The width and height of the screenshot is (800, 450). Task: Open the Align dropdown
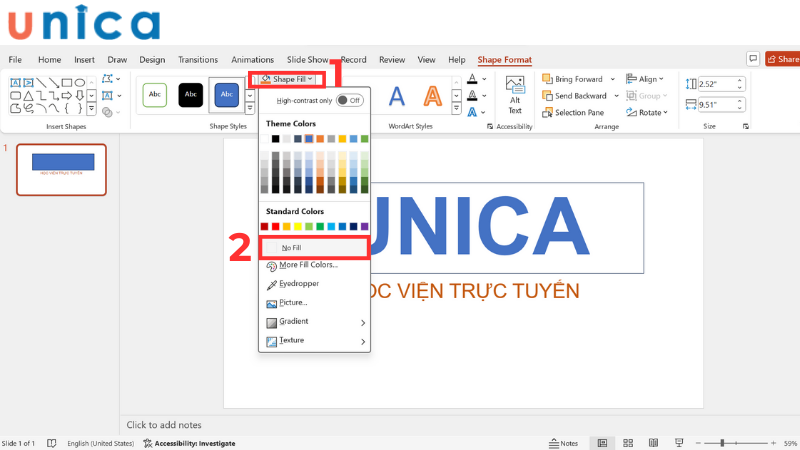click(645, 79)
